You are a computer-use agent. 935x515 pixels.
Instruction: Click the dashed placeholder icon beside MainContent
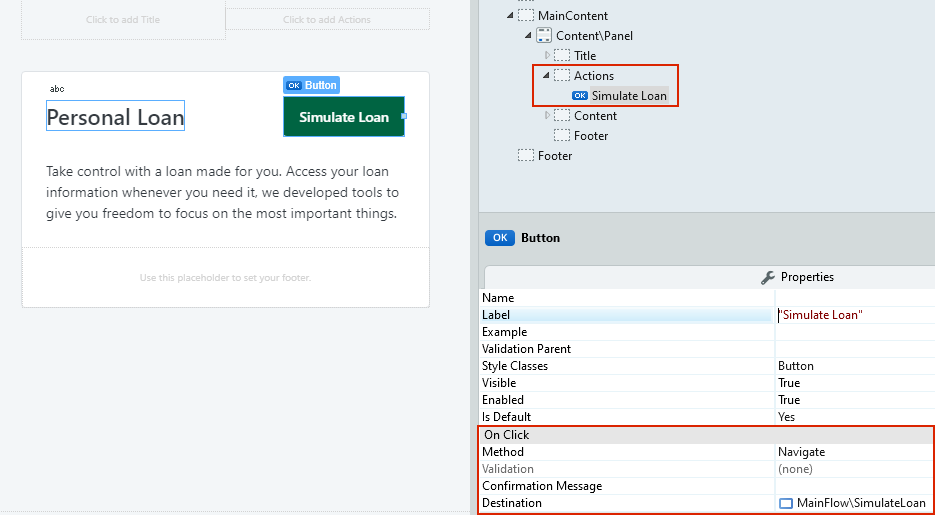pos(526,16)
